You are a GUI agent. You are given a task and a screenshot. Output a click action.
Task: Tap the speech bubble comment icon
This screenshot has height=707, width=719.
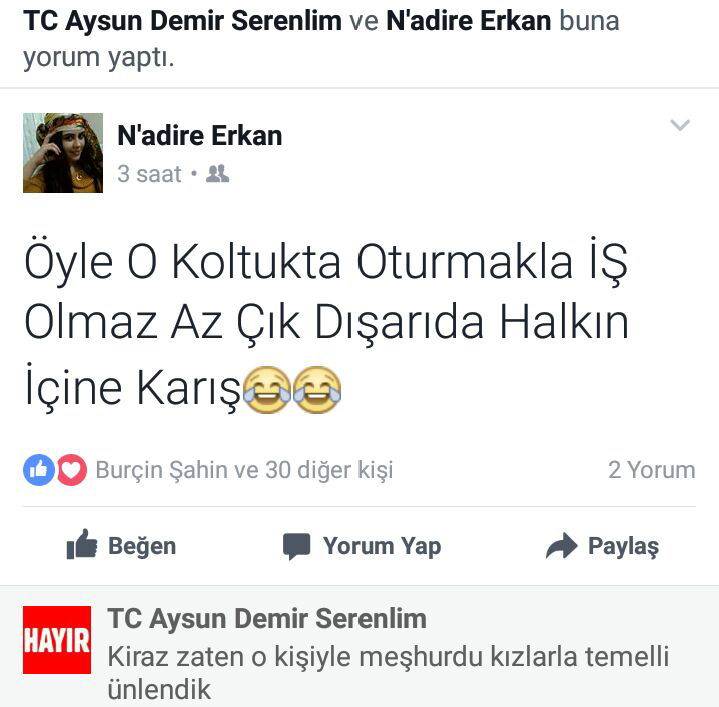pos(297,546)
